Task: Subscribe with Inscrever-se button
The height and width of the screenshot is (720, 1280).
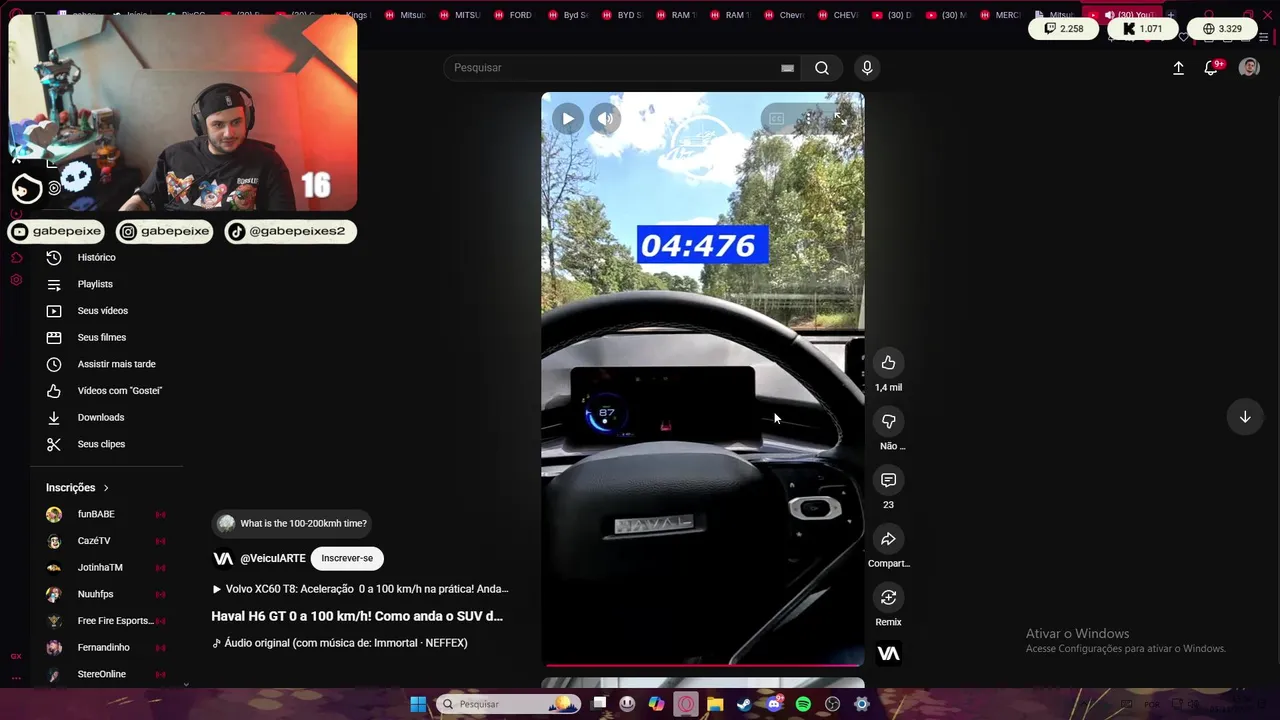Action: [347, 558]
